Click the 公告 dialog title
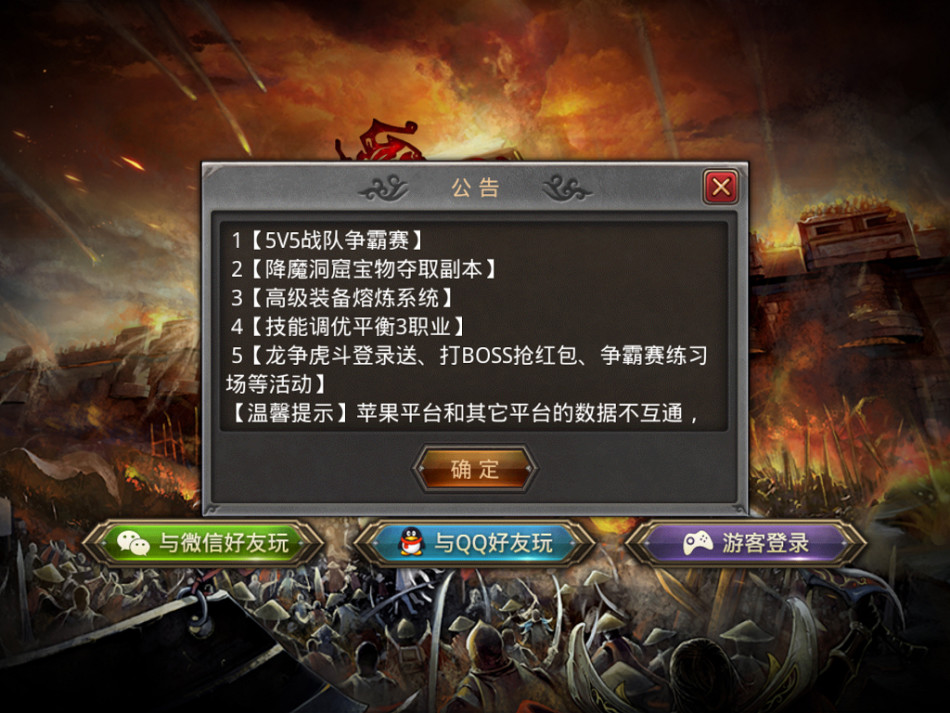The width and height of the screenshot is (950, 713). pos(475,188)
